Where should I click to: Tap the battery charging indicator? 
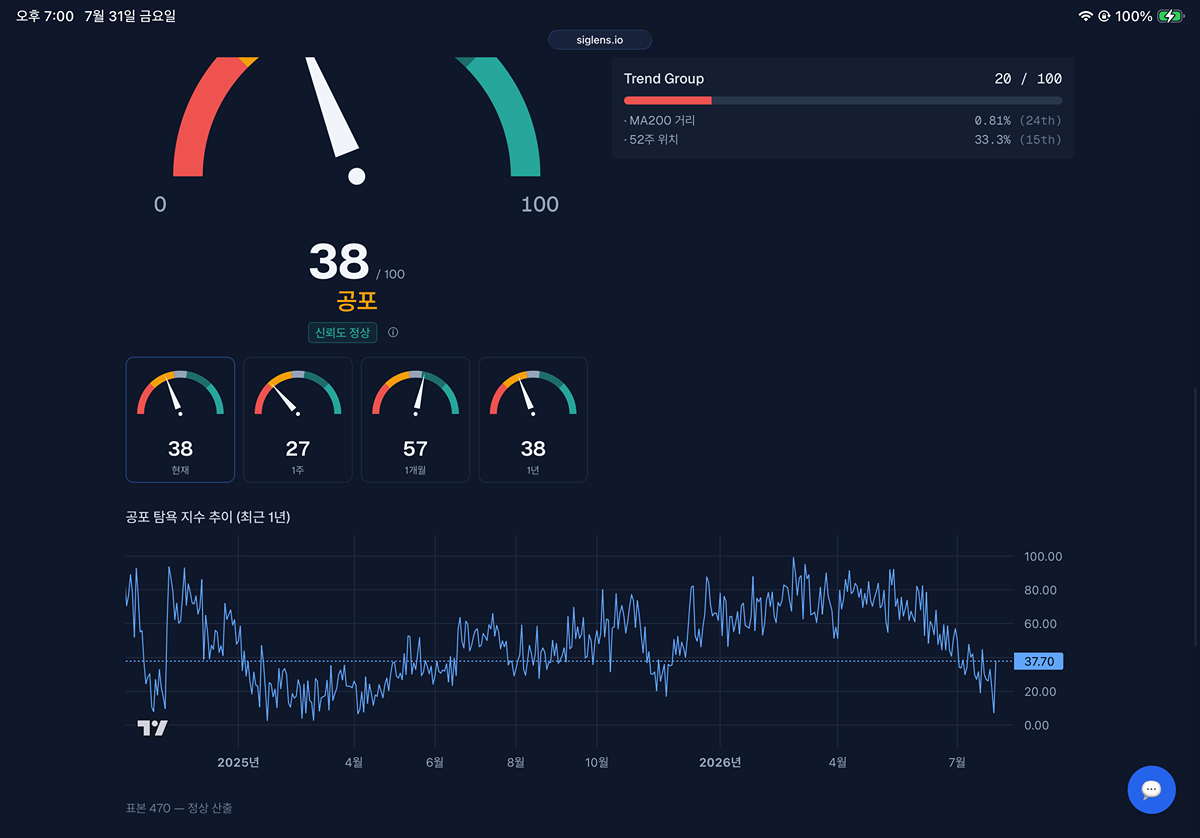coord(1170,17)
